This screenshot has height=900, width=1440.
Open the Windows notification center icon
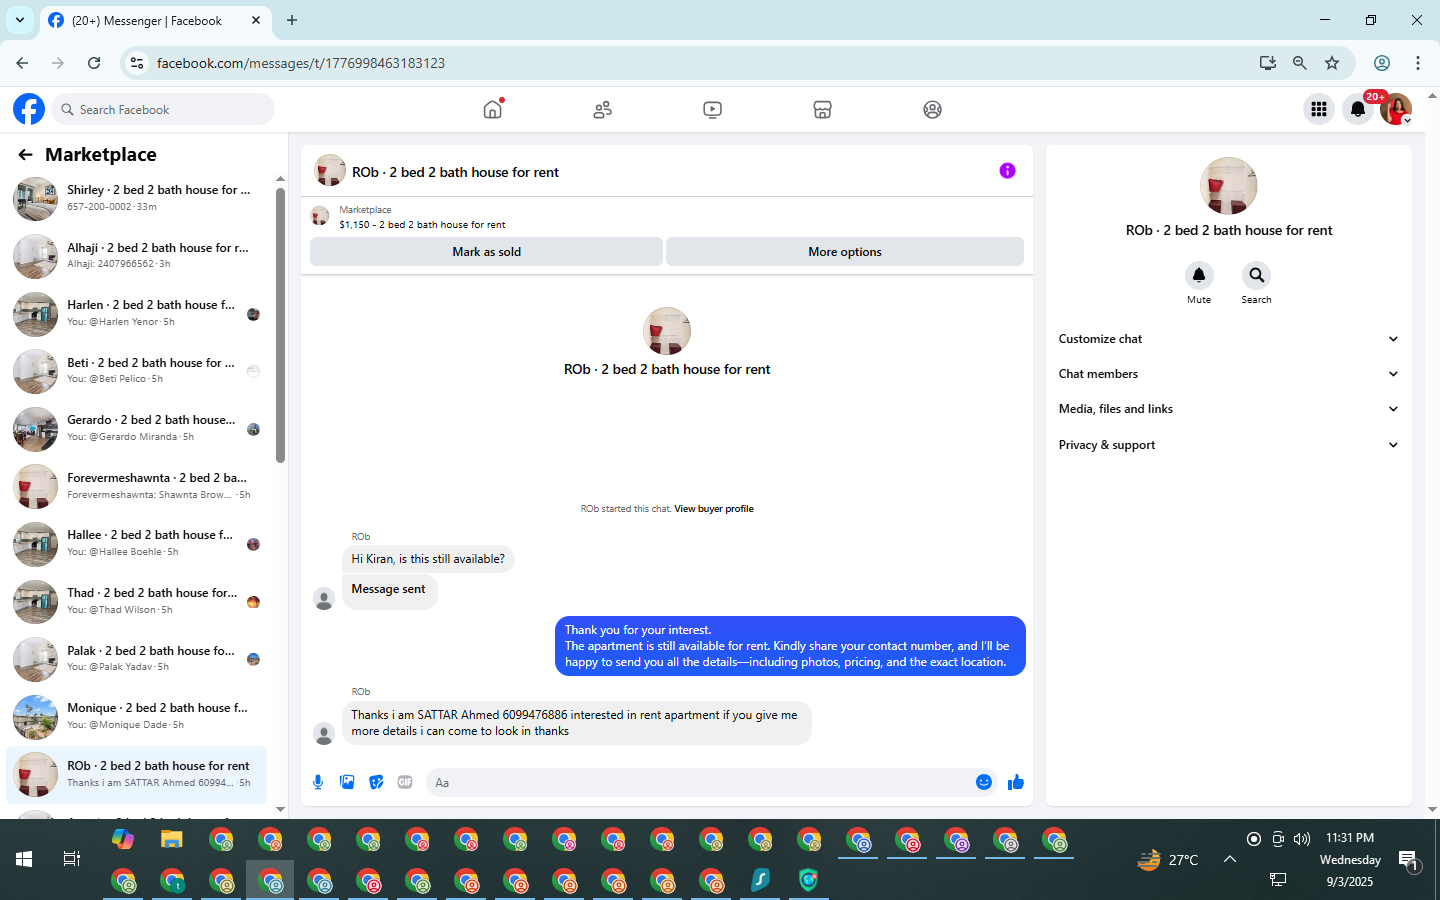coord(1409,860)
